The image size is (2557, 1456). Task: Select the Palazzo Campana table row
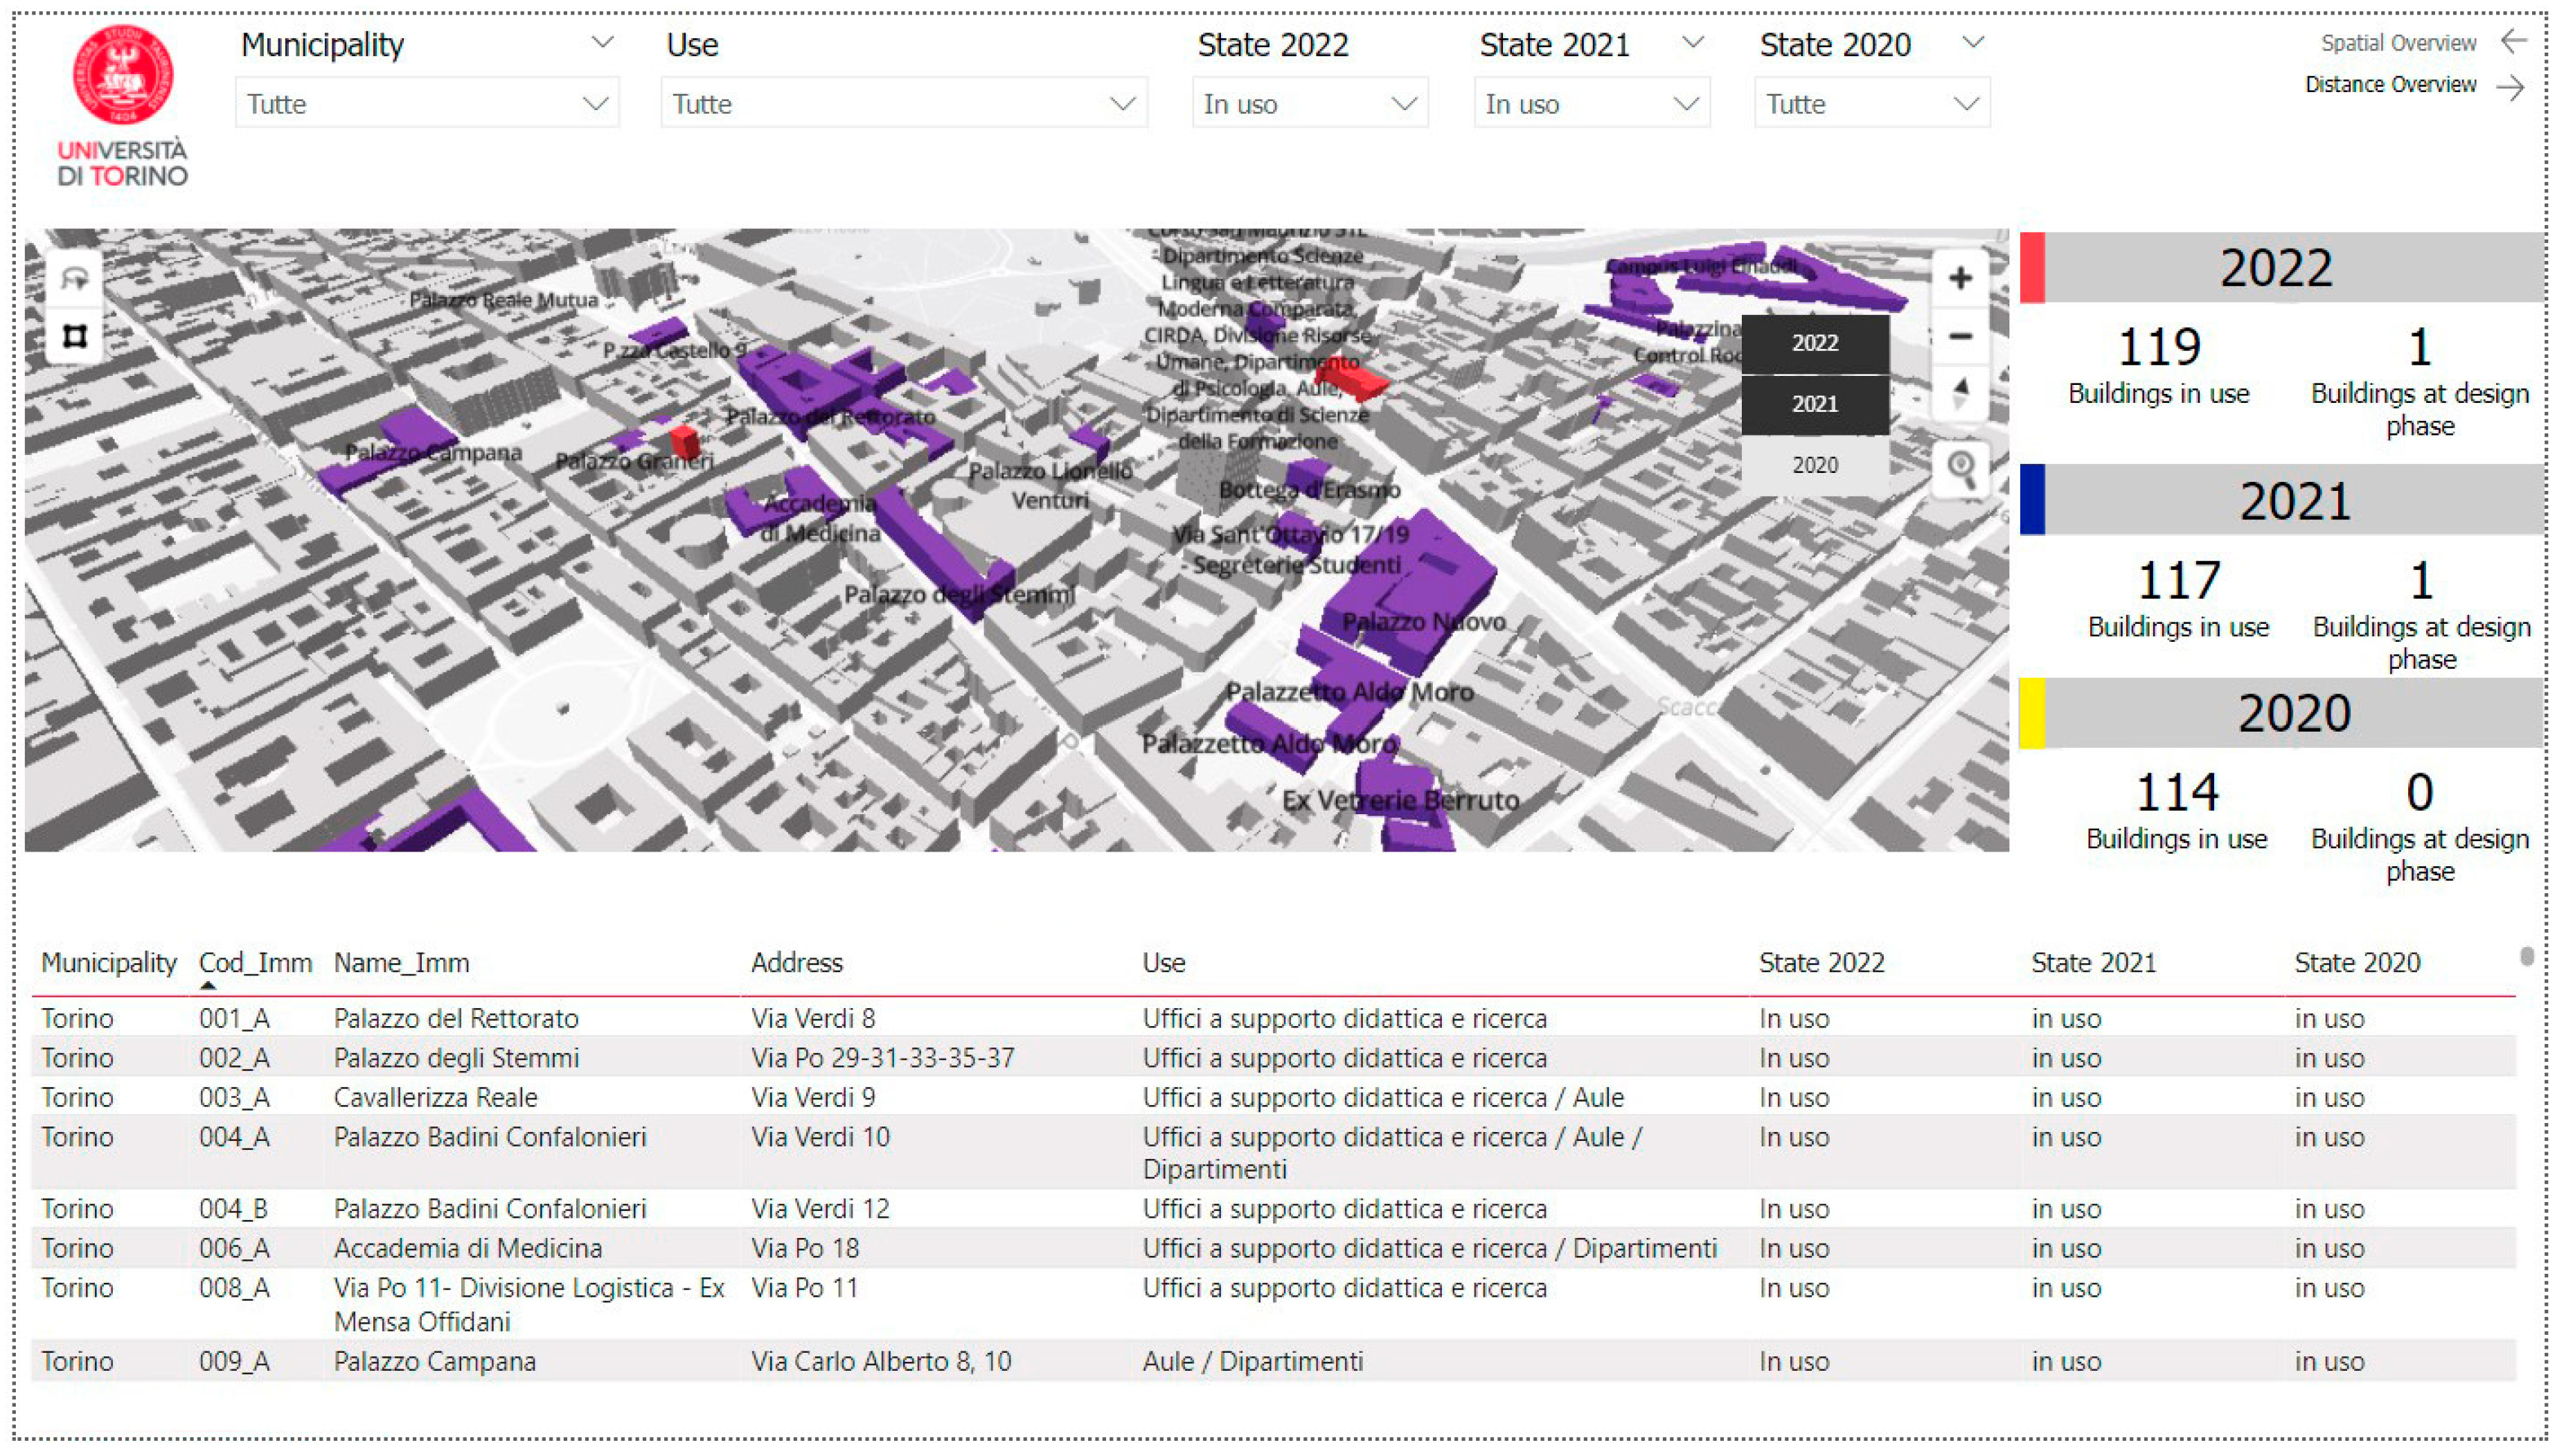(435, 1361)
